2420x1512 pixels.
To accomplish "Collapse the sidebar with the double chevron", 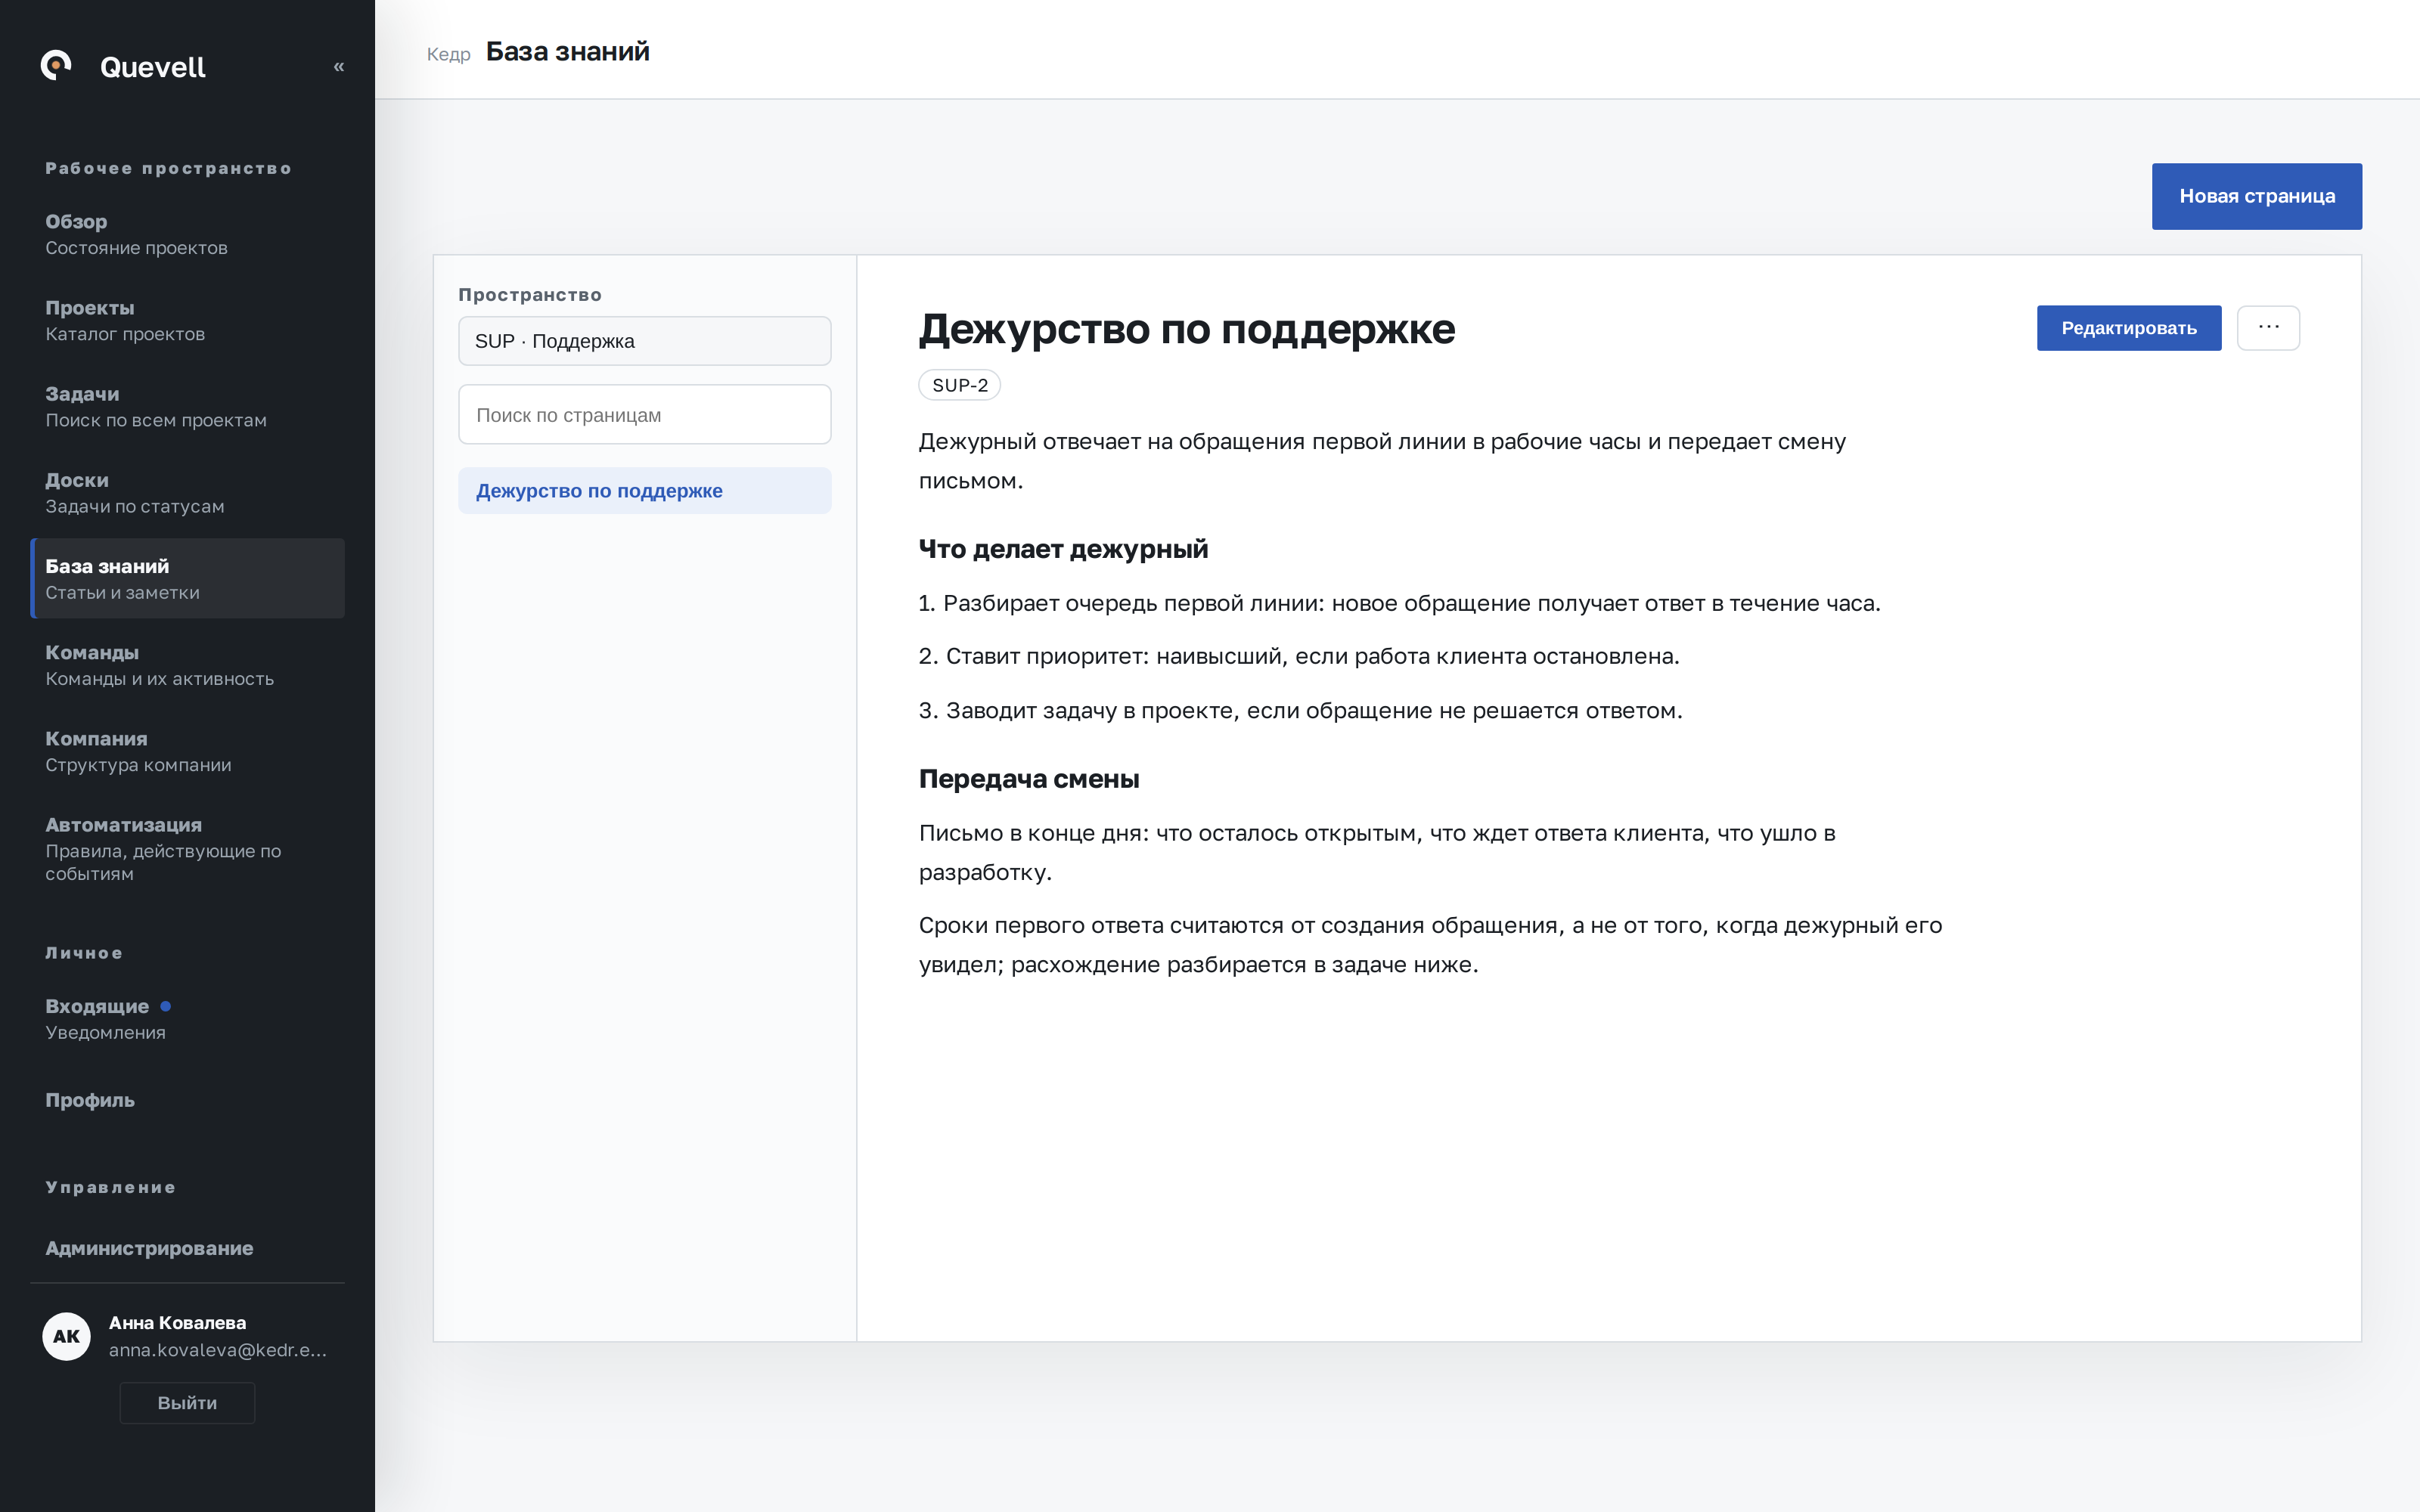I will [339, 67].
